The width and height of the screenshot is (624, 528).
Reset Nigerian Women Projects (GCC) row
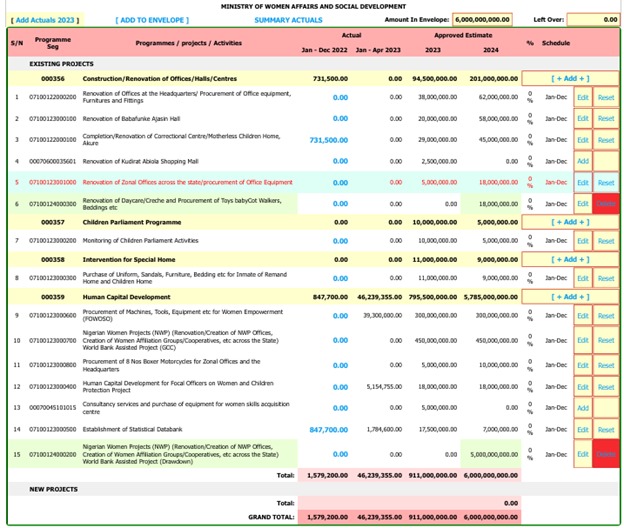click(x=606, y=340)
